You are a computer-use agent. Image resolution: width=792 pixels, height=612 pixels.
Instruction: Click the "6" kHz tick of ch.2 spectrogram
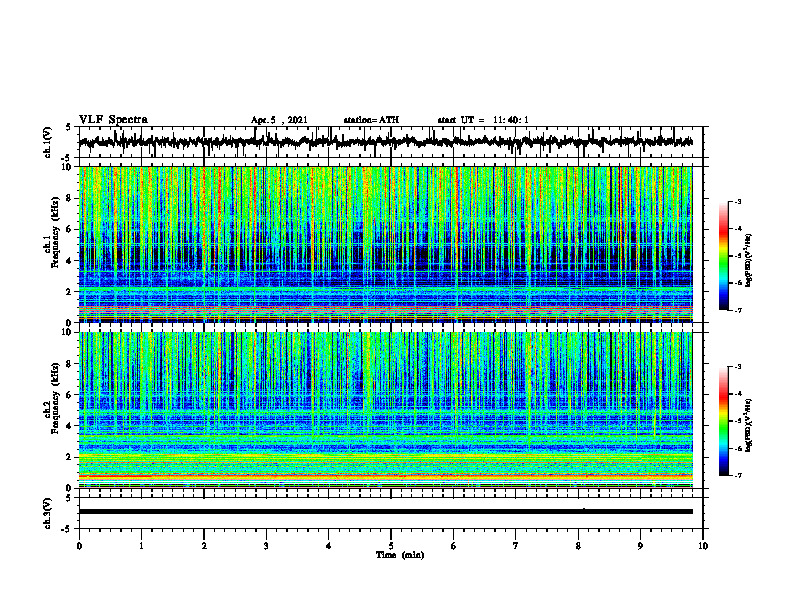[70, 395]
